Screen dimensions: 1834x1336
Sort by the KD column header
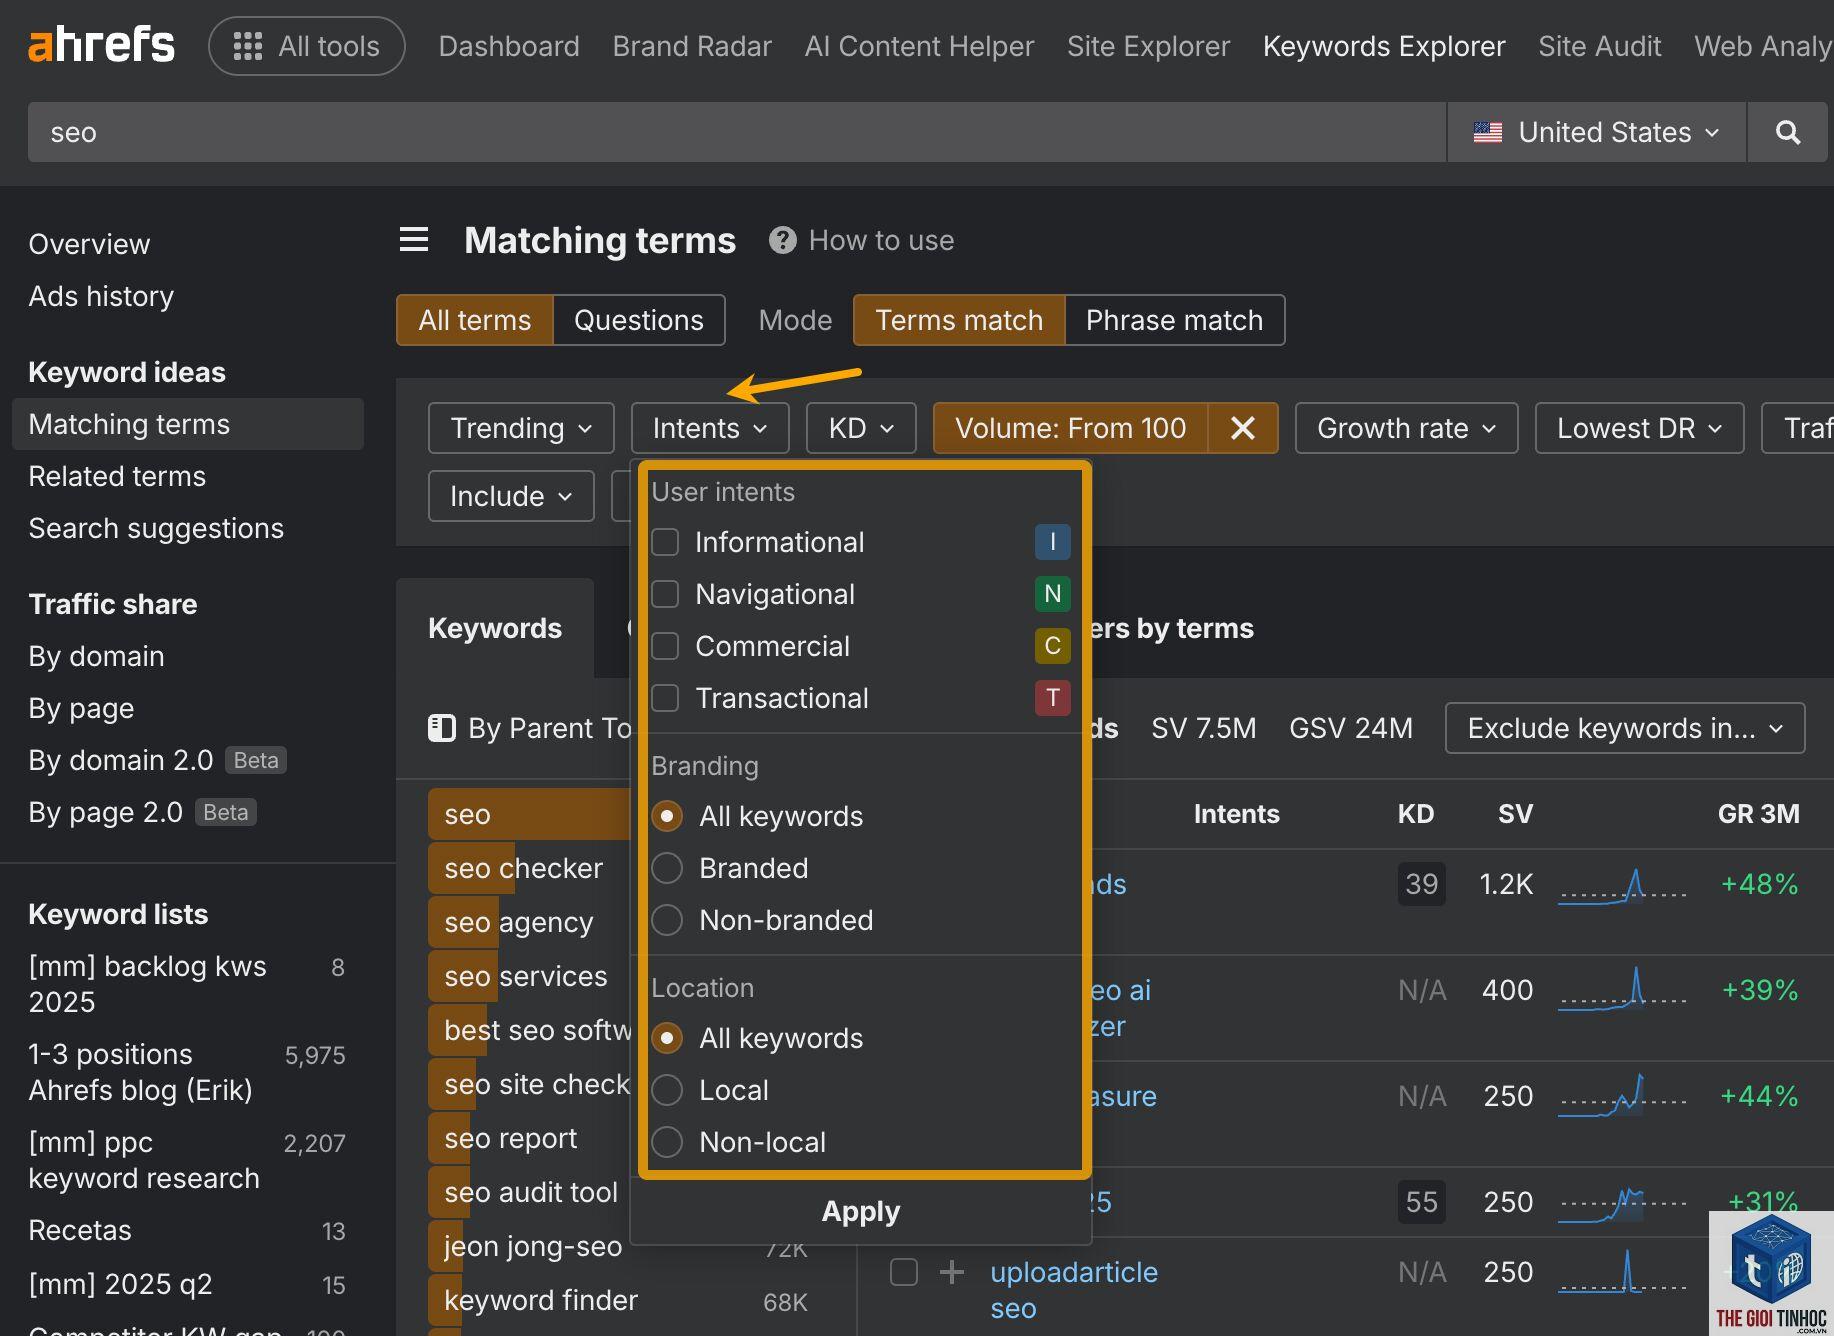[x=1415, y=814]
